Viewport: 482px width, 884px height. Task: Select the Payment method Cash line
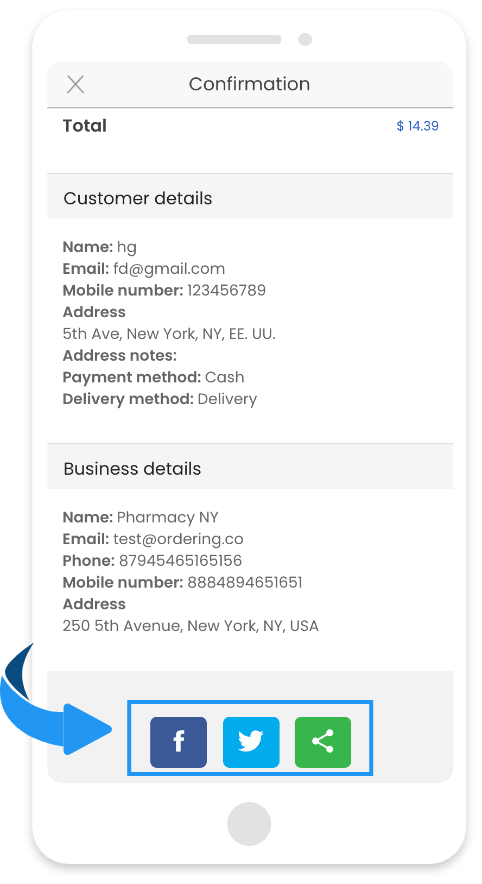[x=153, y=377]
